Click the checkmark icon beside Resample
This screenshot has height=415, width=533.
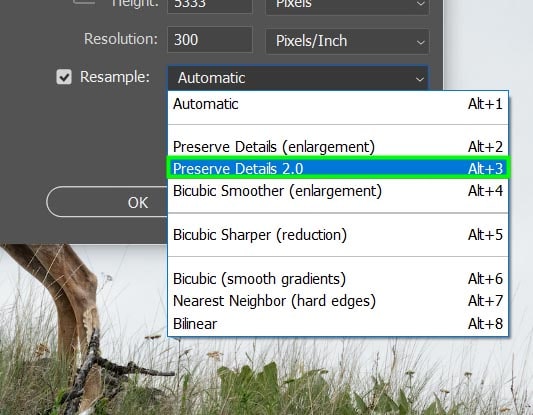coord(64,77)
